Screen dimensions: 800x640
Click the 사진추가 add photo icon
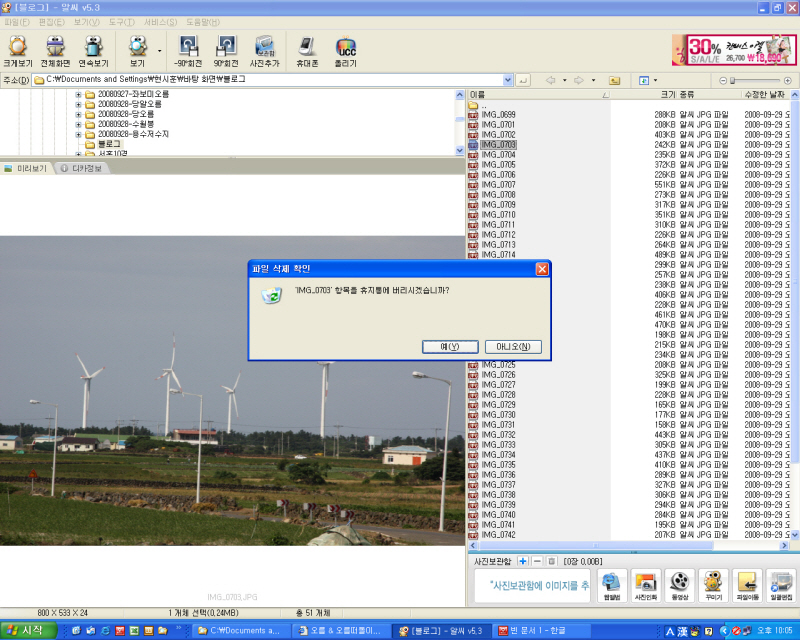(x=264, y=51)
